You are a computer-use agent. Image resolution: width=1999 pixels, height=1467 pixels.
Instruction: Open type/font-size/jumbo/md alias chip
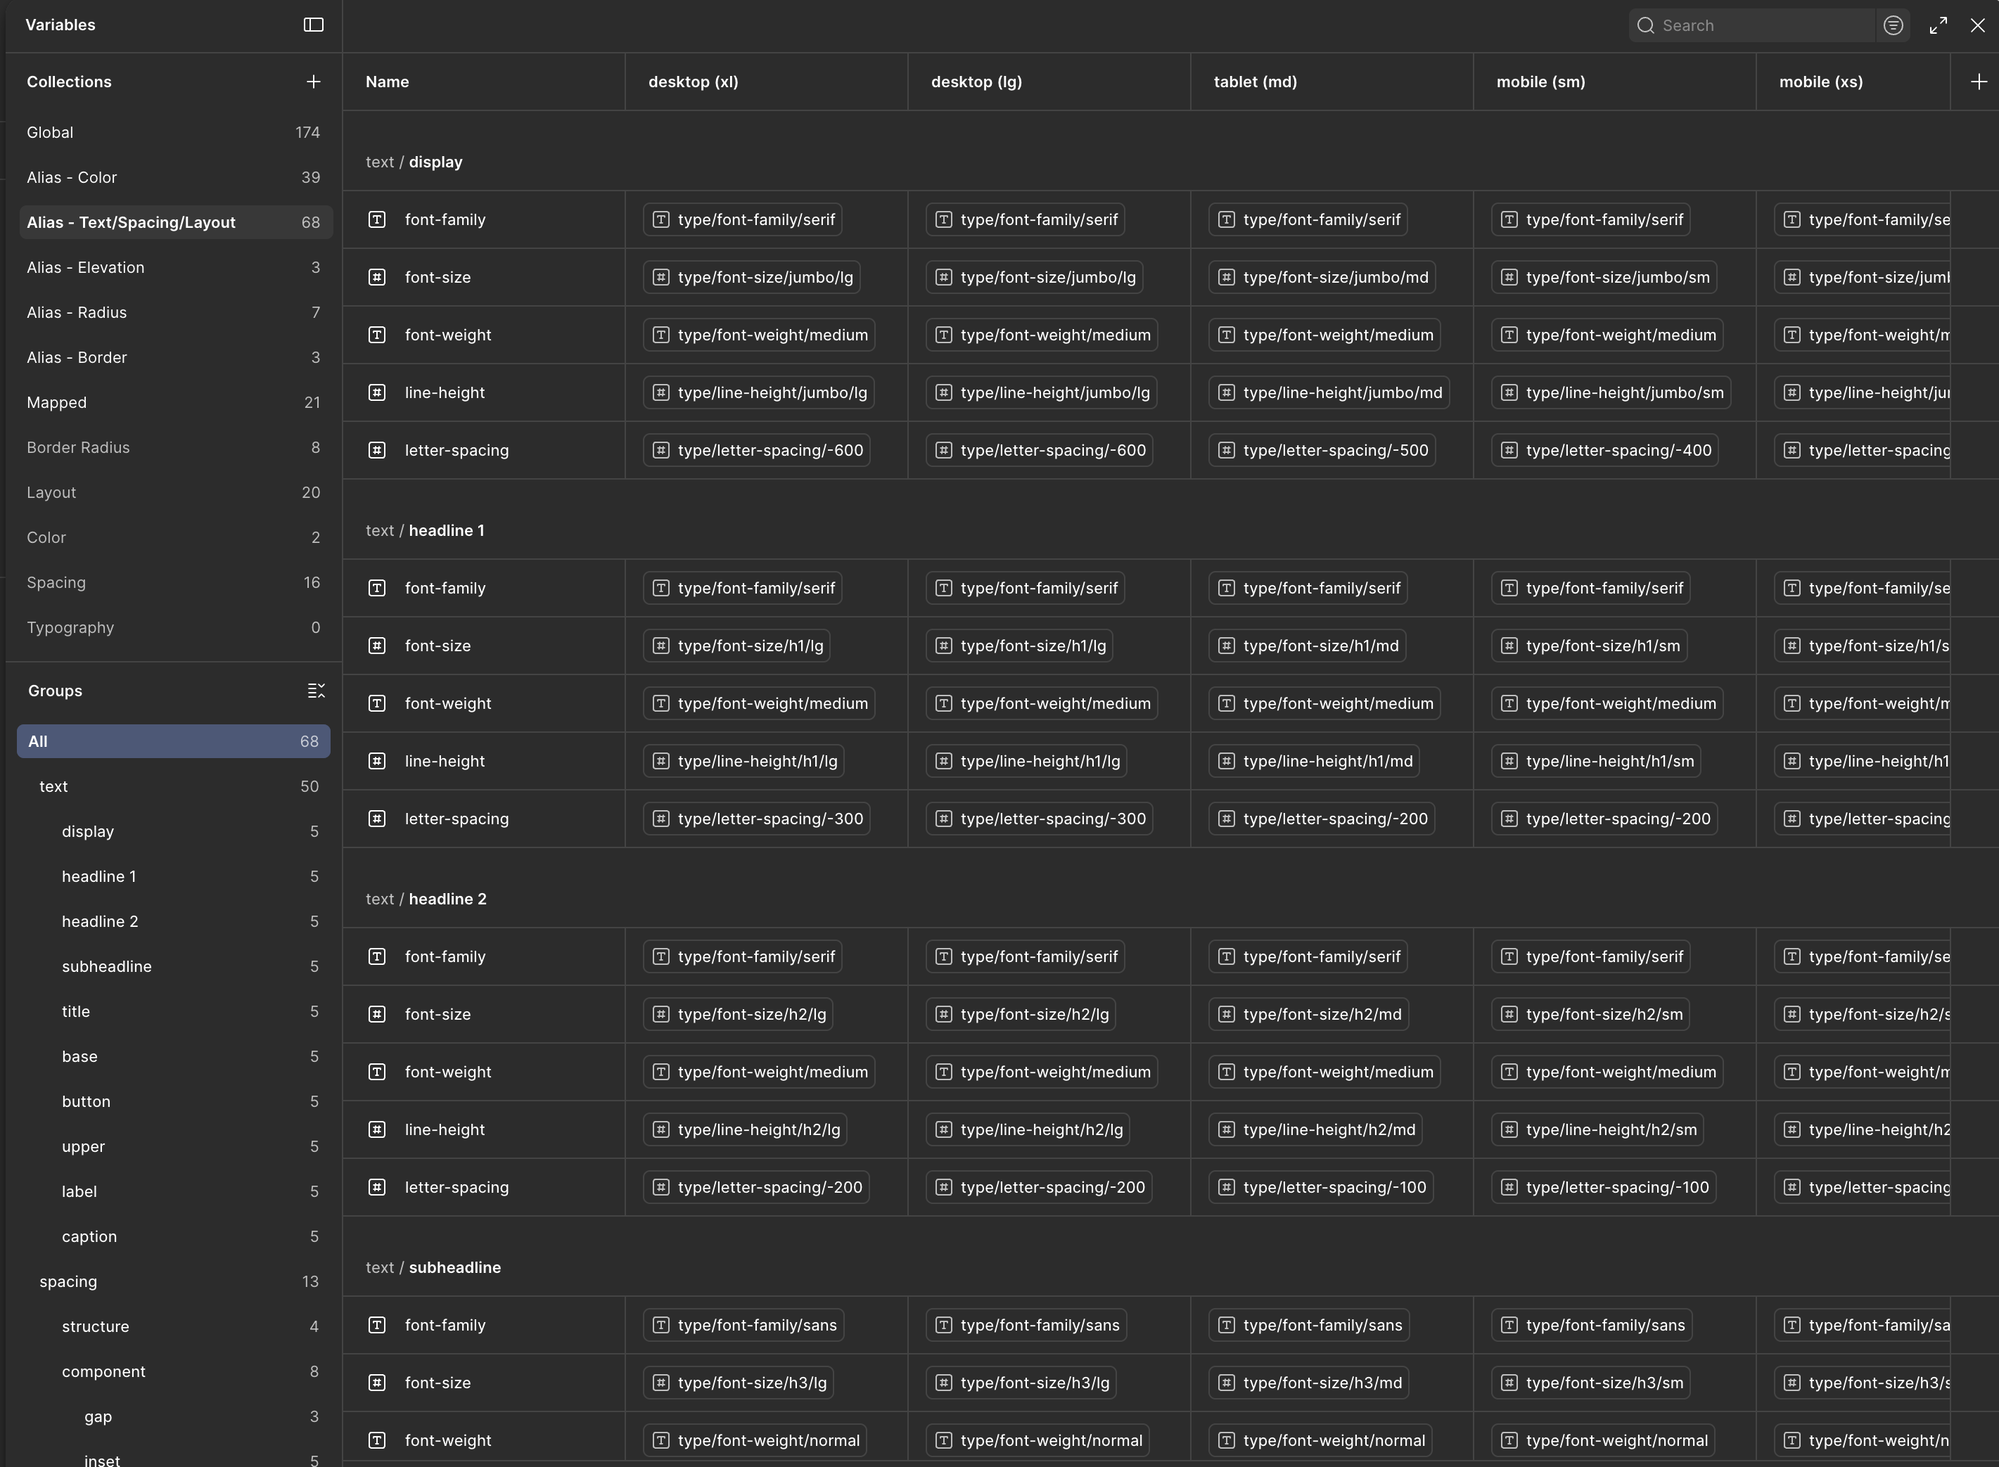1322,277
